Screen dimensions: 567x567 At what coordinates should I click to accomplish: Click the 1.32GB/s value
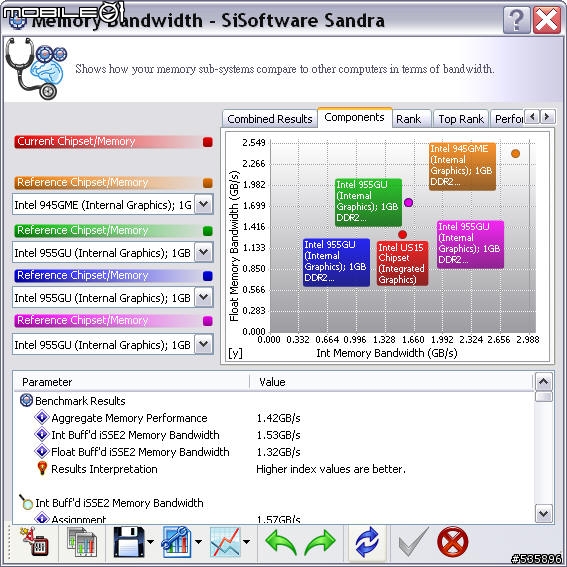click(278, 452)
